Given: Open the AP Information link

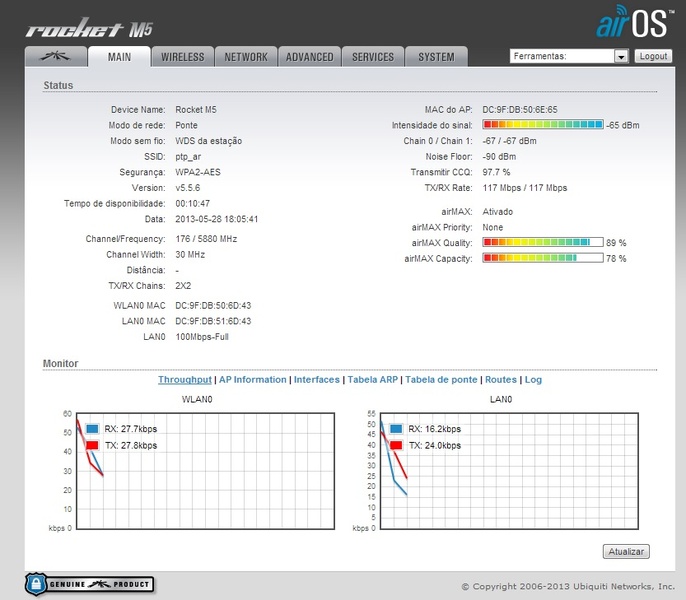Looking at the screenshot, I should tap(252, 379).
